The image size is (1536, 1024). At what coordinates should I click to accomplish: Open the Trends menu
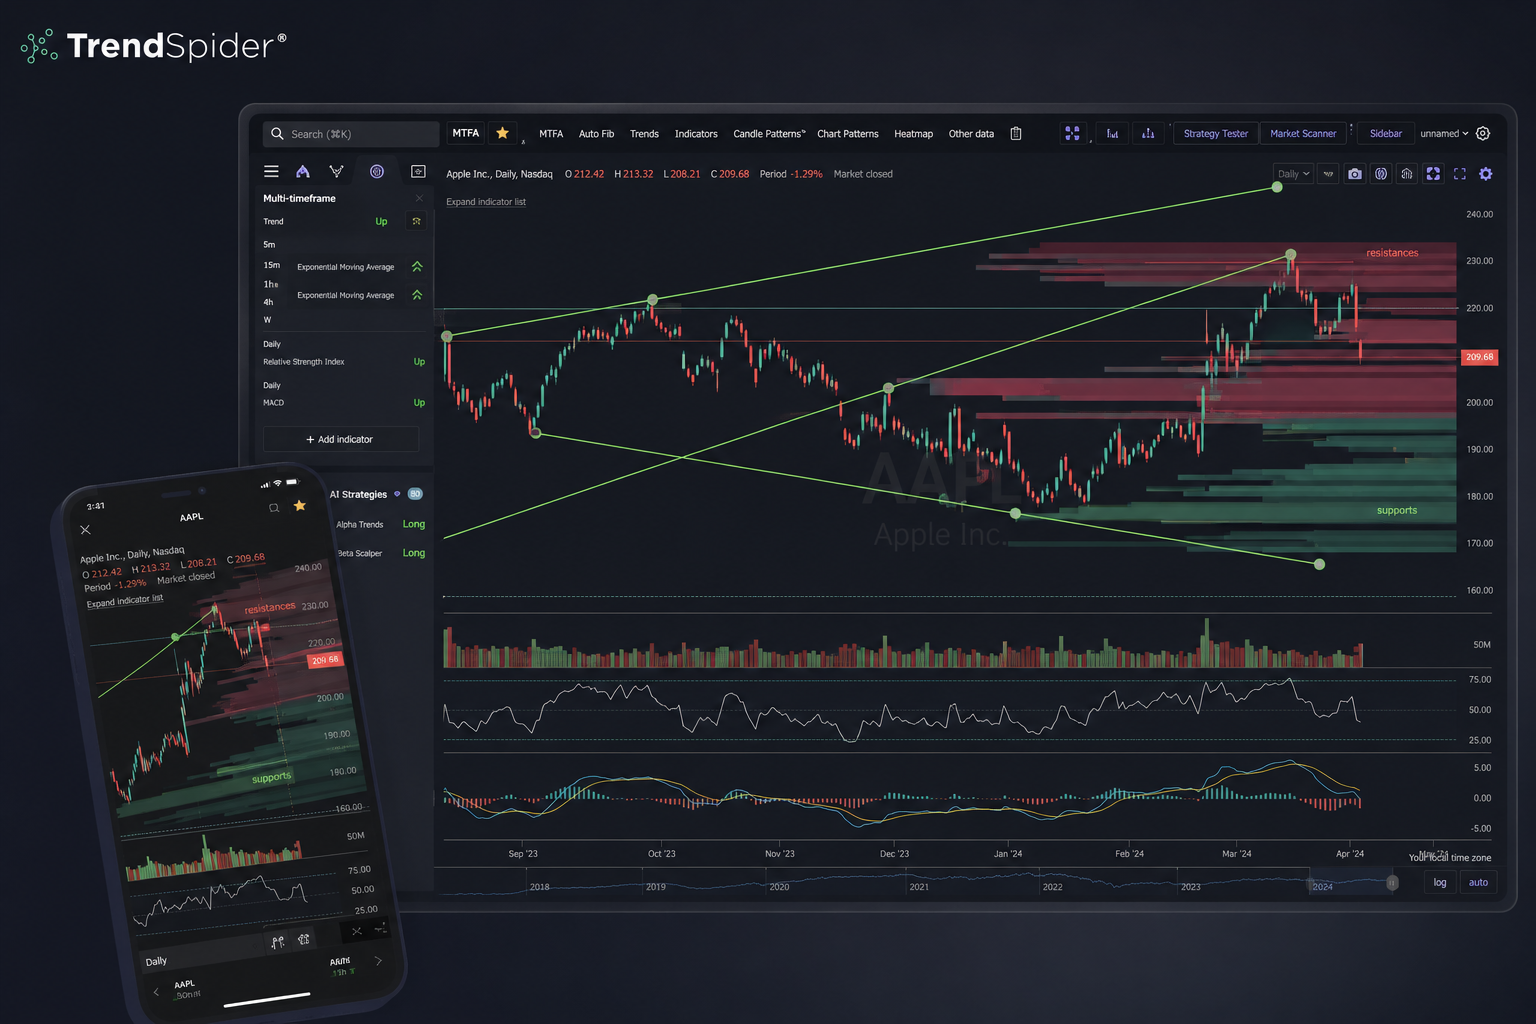644,134
